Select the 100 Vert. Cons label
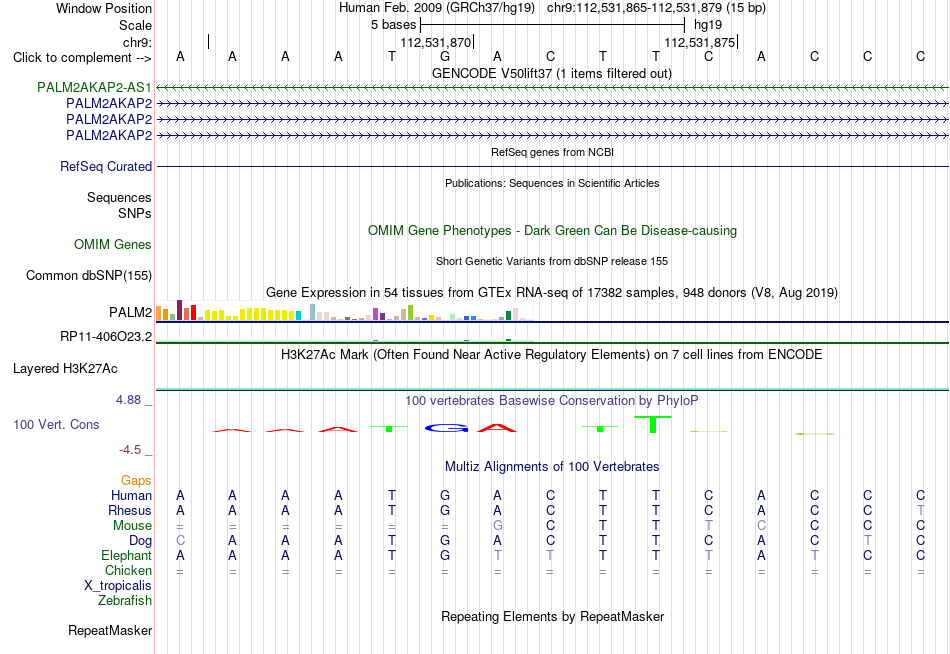Screen dimensions: 950x654 click(x=56, y=424)
